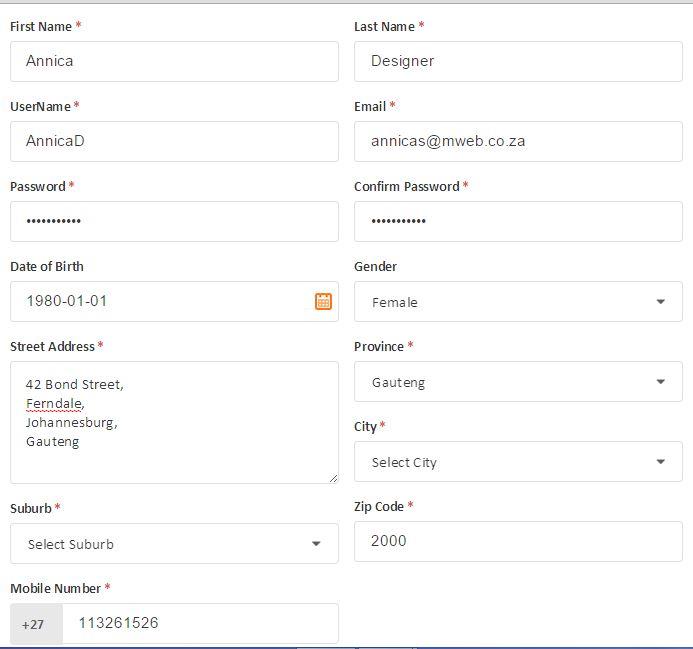Open the Date of Birth calendar picker
This screenshot has height=649, width=693.
click(323, 301)
